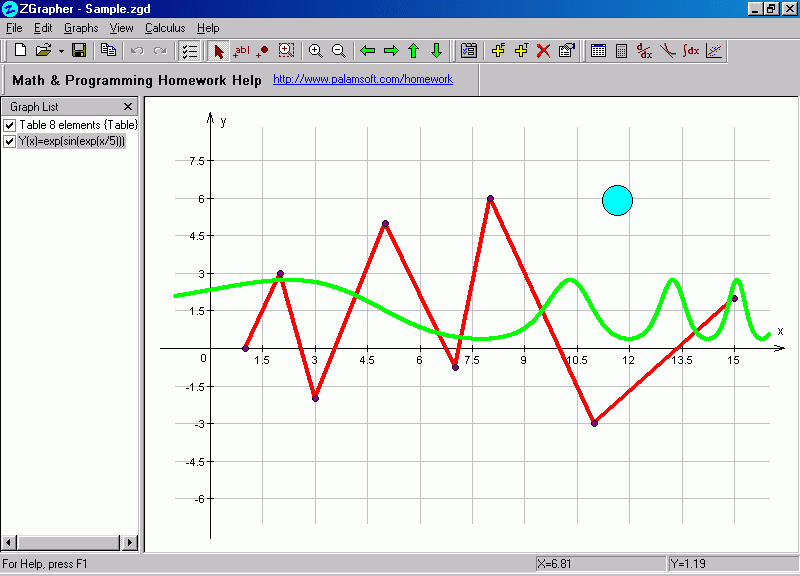Image resolution: width=800 pixels, height=576 pixels.
Task: Move view up with green arrow
Action: tap(414, 51)
